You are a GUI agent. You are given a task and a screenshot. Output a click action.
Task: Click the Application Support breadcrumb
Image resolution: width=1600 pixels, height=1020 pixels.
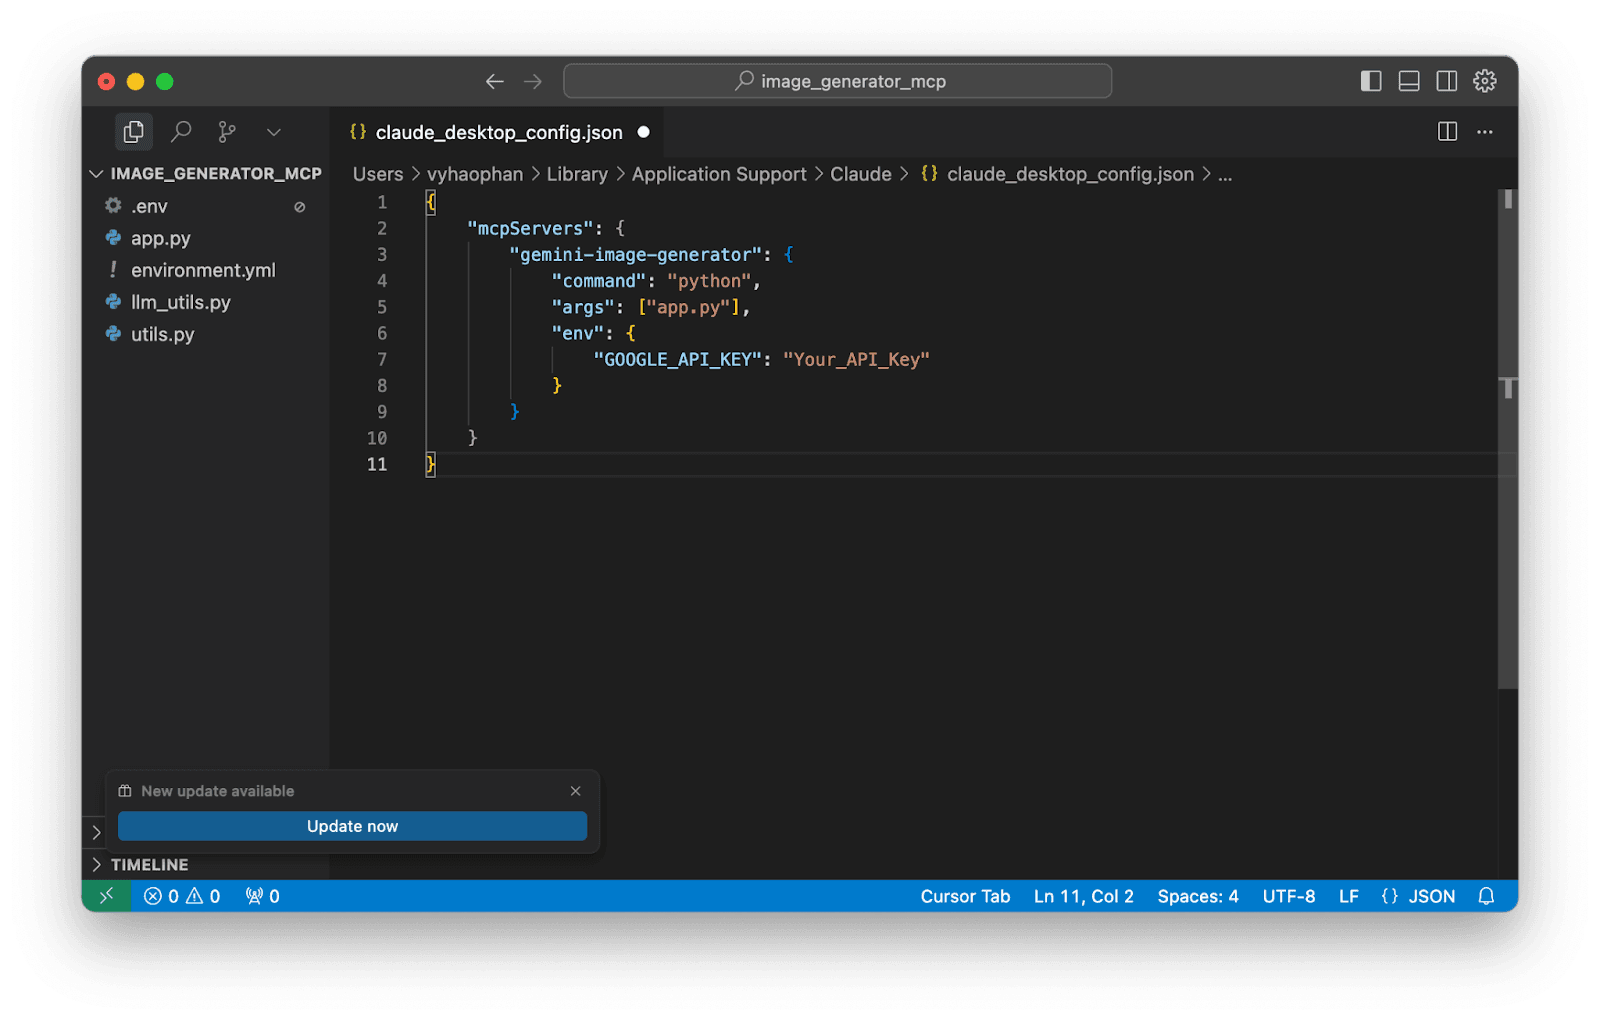point(719,174)
